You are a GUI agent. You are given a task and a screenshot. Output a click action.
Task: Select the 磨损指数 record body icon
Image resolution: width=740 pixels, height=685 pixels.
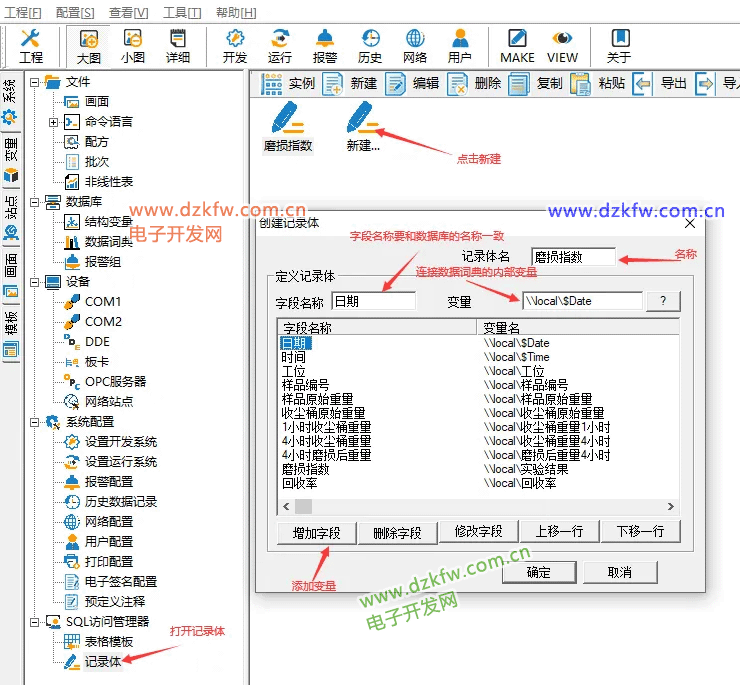(287, 127)
